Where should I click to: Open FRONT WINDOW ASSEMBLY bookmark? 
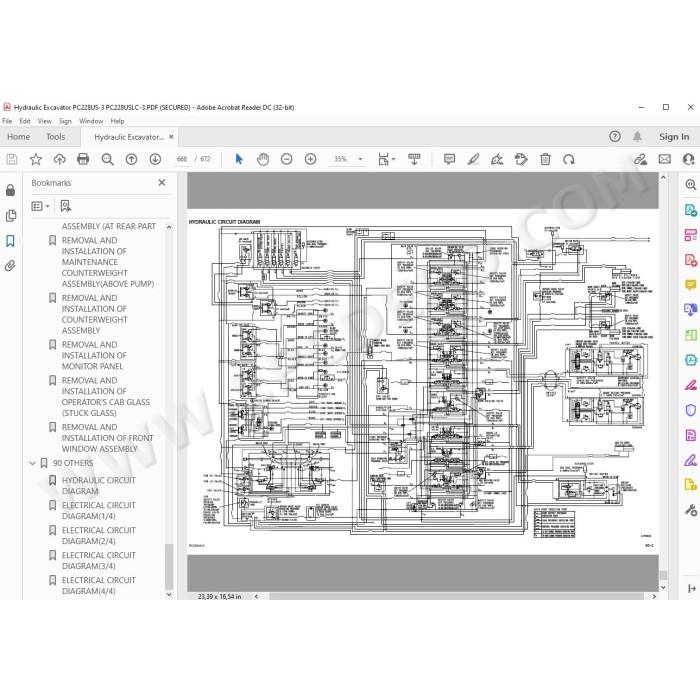(x=107, y=438)
